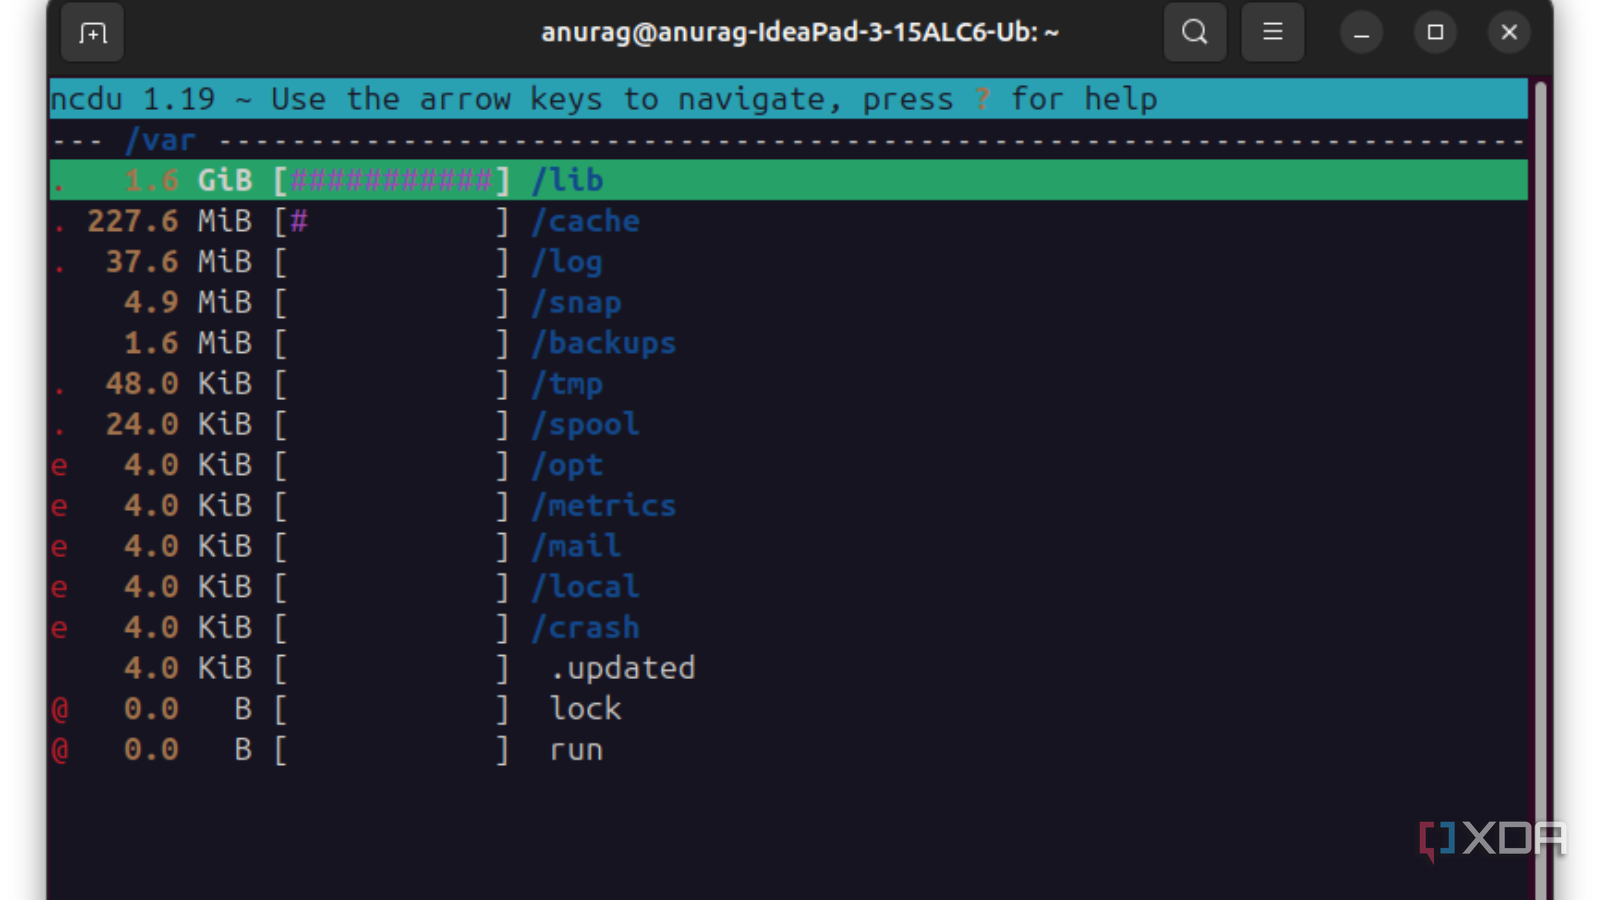The height and width of the screenshot is (900, 1600).
Task: Select the /tmp directory entry
Action: coord(567,384)
